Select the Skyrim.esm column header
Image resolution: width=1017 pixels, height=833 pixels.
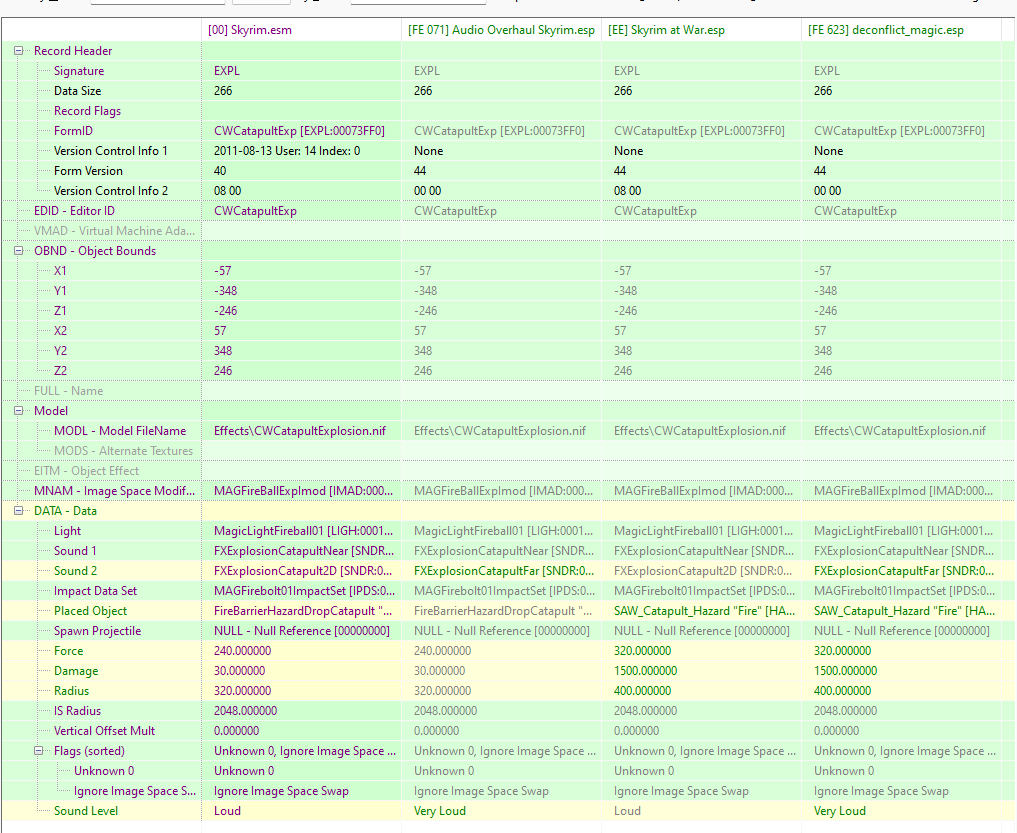250,30
